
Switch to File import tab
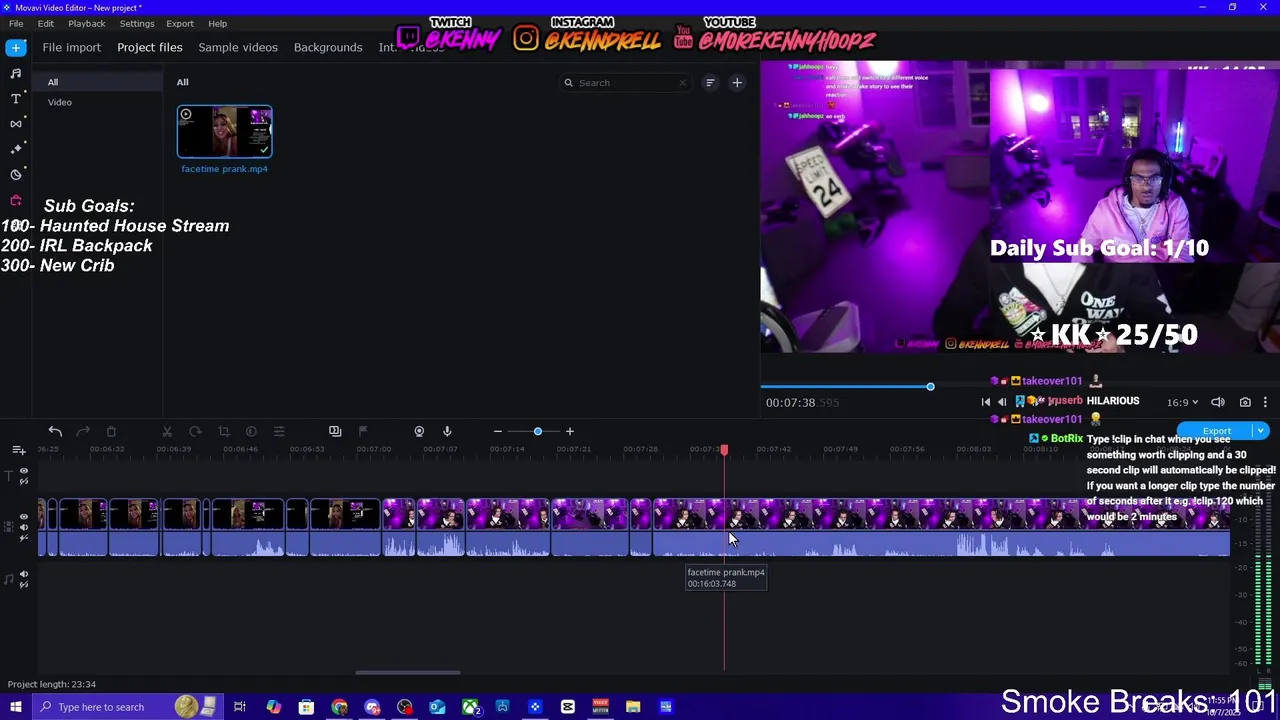tap(71, 47)
